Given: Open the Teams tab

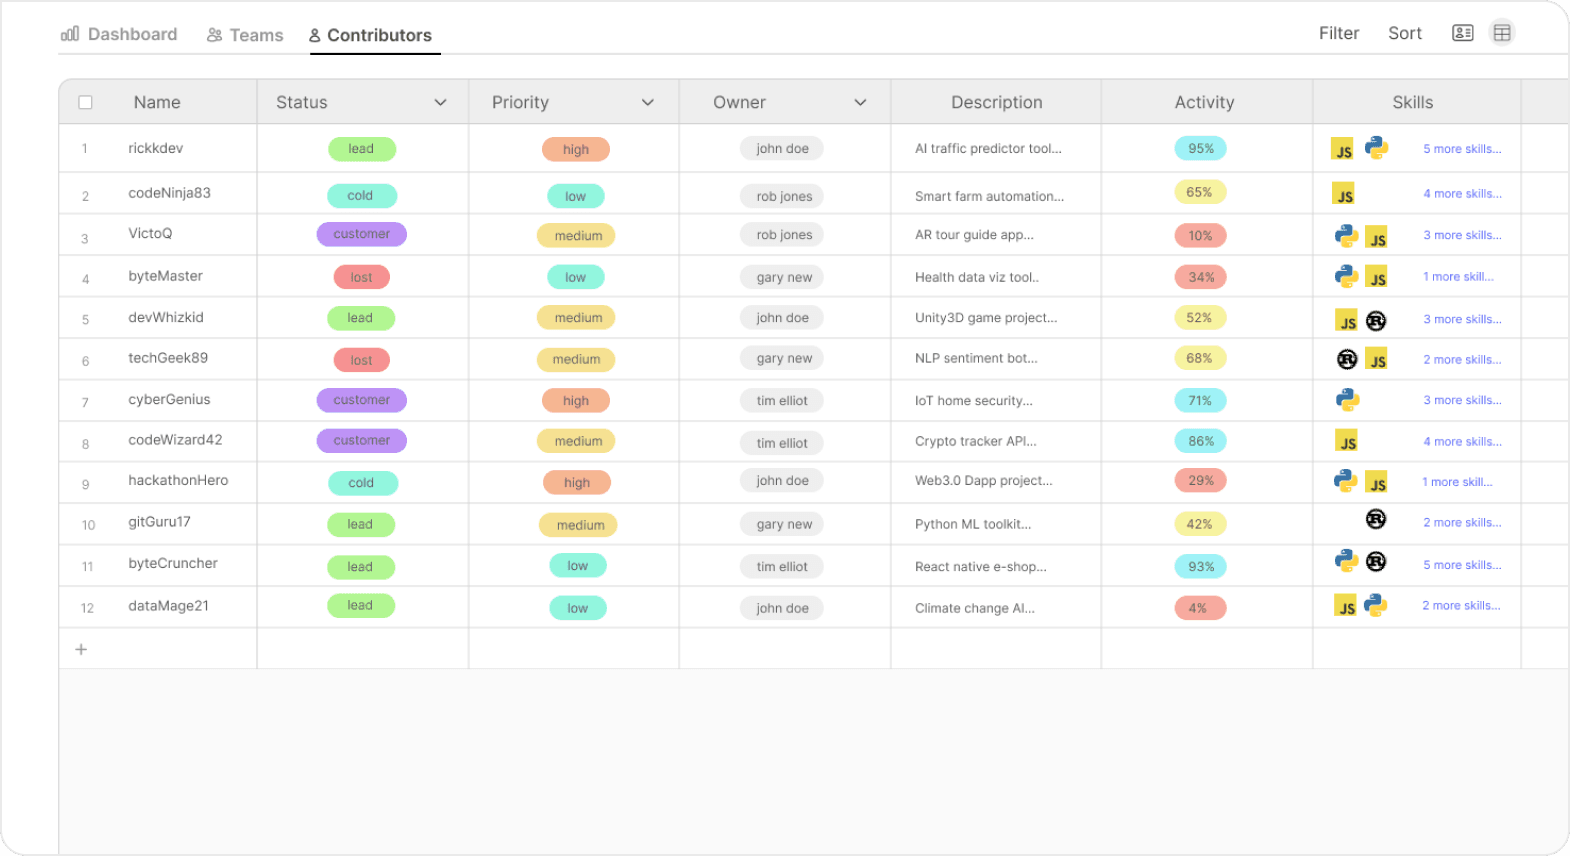Looking at the screenshot, I should (x=245, y=35).
